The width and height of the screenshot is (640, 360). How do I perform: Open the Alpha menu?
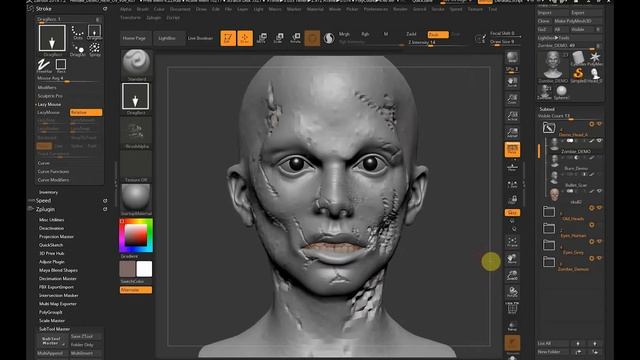point(126,9)
